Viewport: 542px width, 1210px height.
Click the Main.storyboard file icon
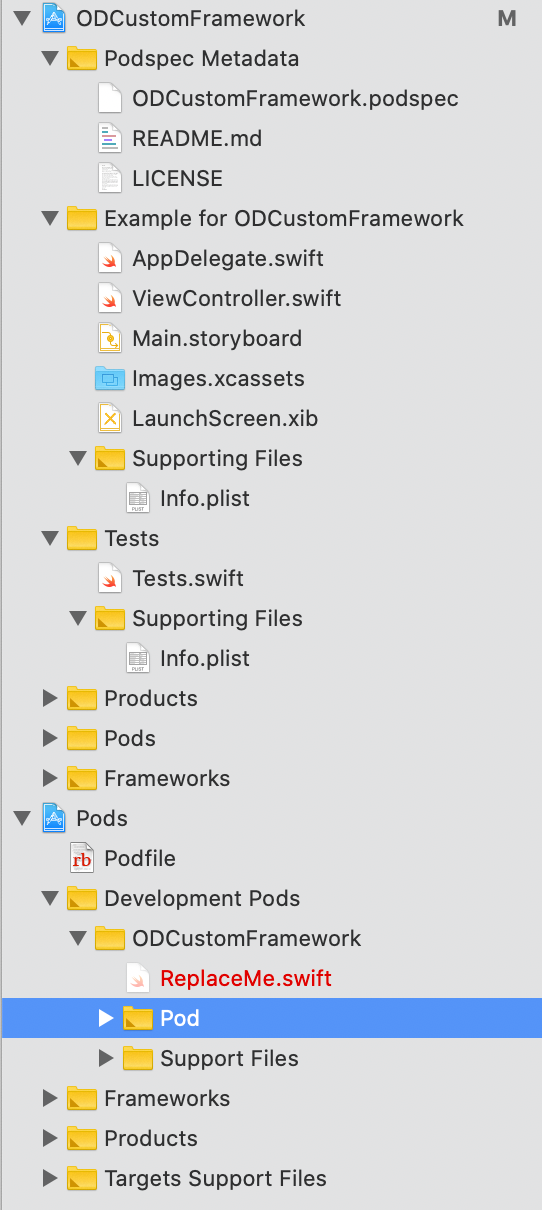click(x=110, y=338)
